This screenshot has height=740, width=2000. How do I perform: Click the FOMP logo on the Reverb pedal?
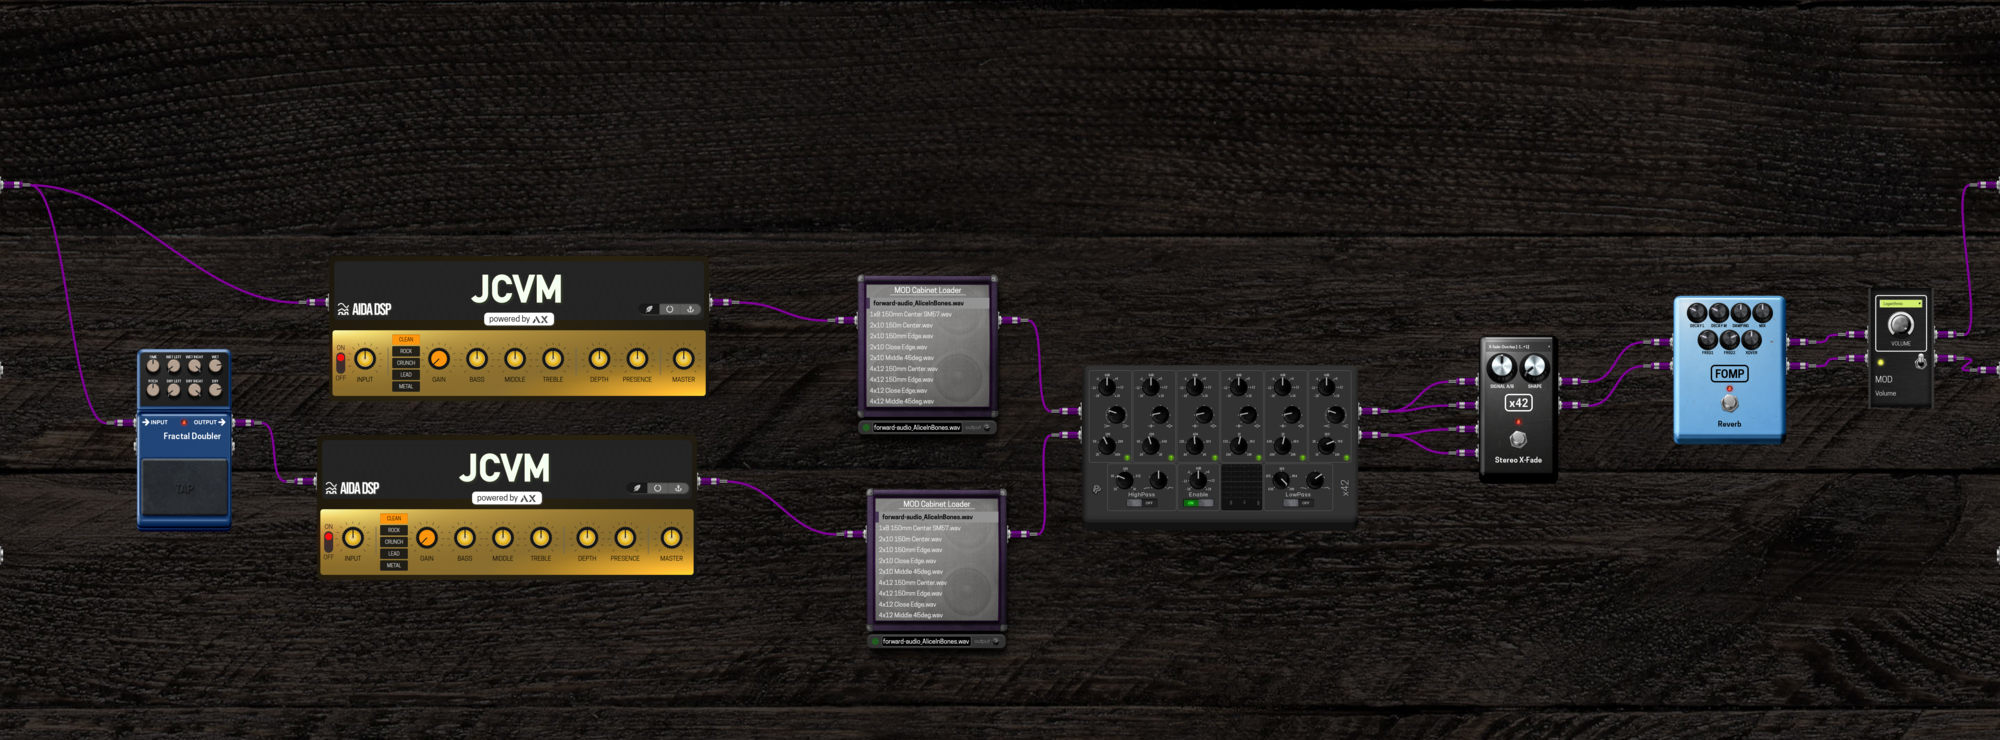click(1729, 374)
